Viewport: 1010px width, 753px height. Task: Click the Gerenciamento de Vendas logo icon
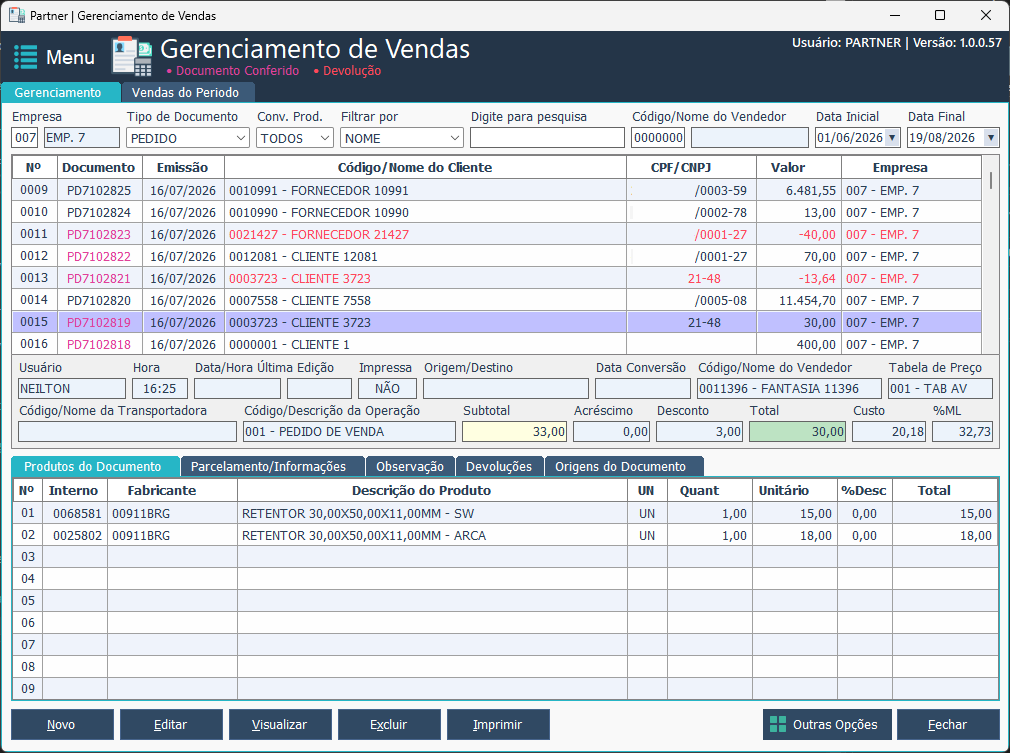132,56
